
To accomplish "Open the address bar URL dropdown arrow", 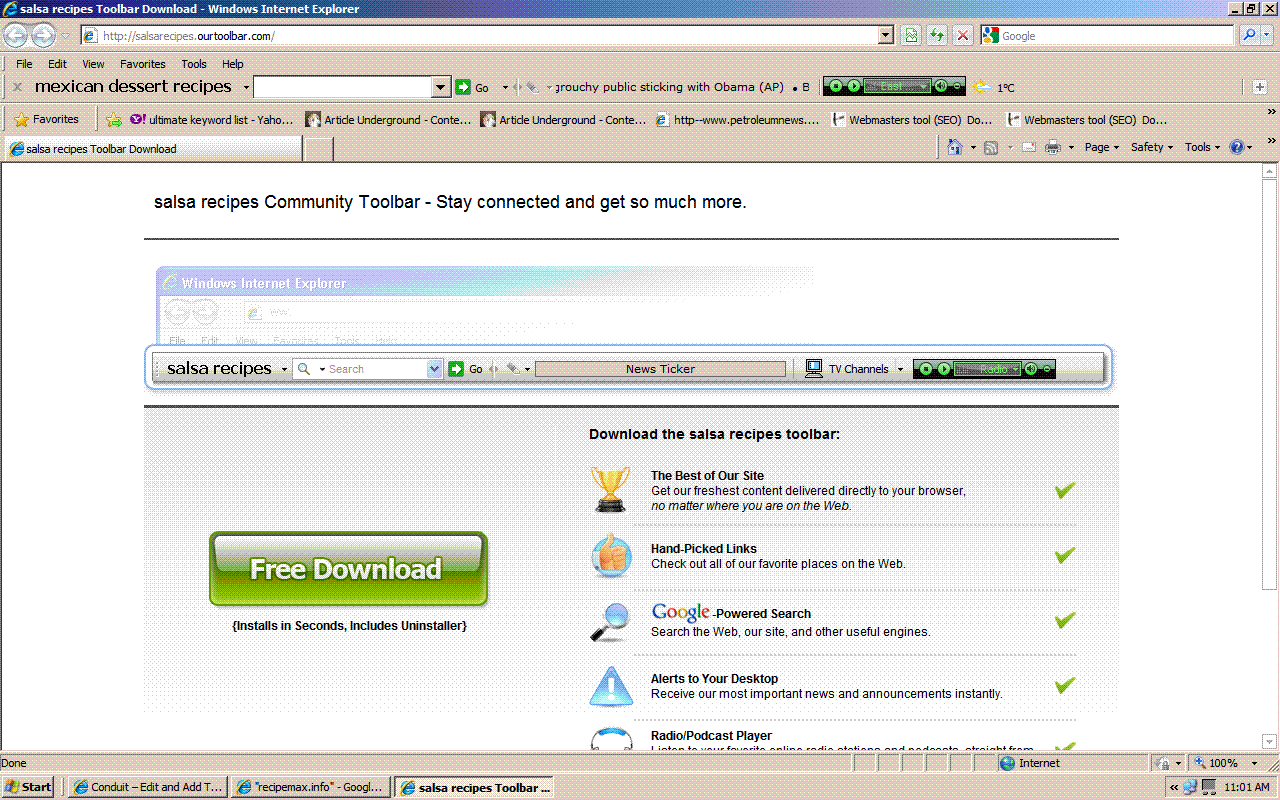I will 885,36.
